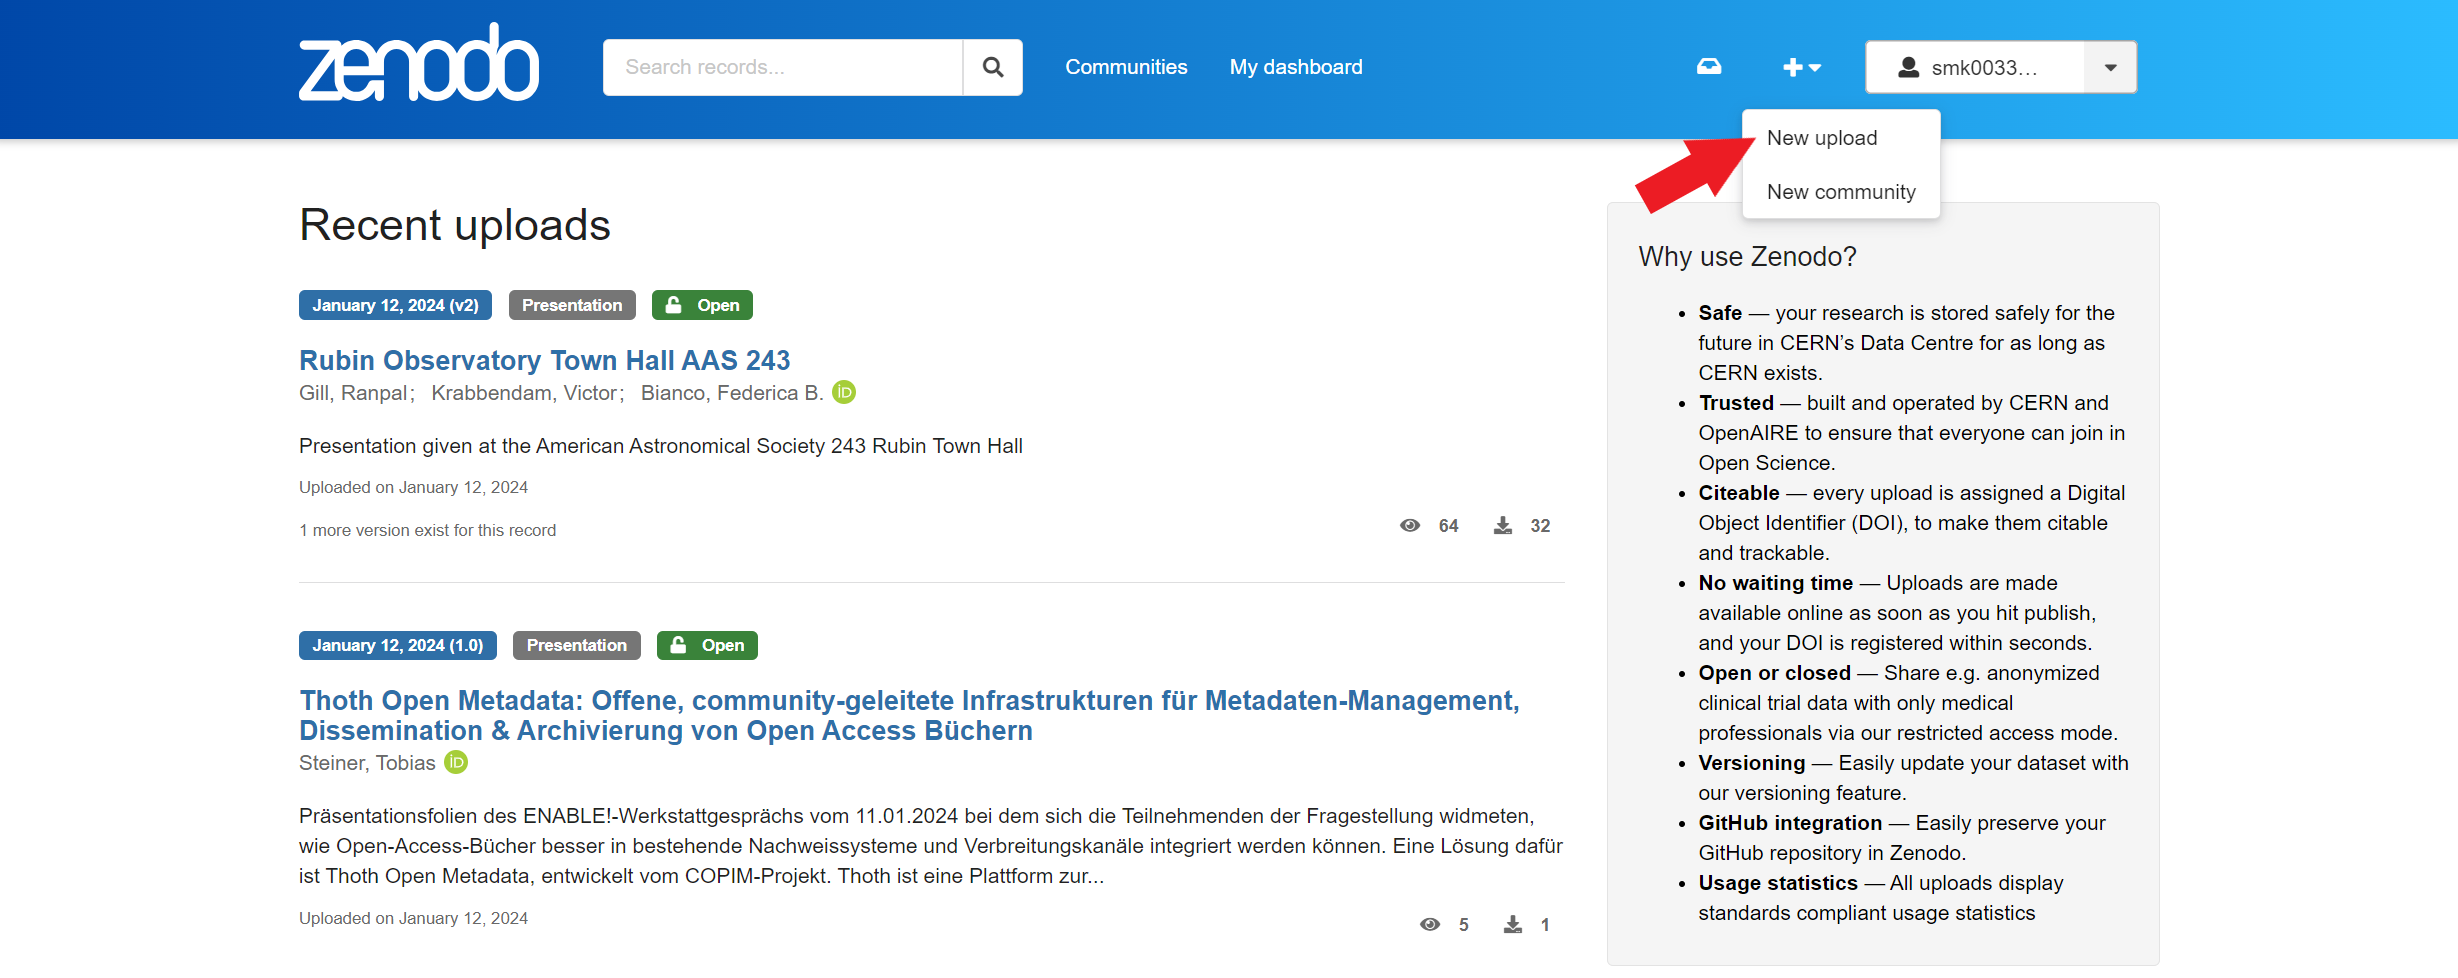Viewport: 2458px width, 978px height.
Task: Click the Open access badge on Thoth record
Action: point(707,645)
